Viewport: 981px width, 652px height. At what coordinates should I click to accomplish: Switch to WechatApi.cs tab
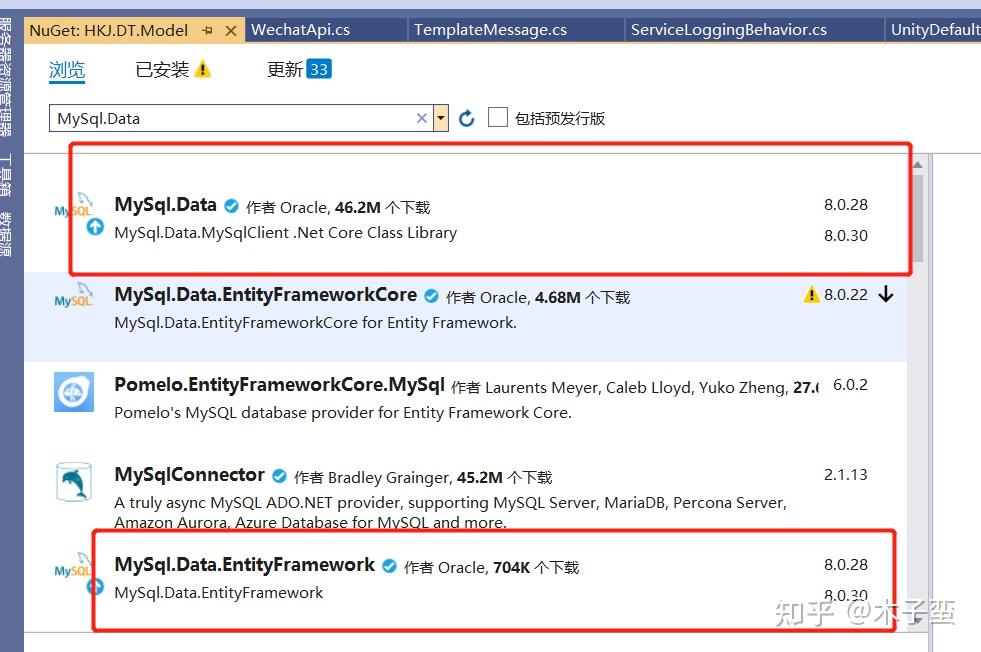[300, 29]
